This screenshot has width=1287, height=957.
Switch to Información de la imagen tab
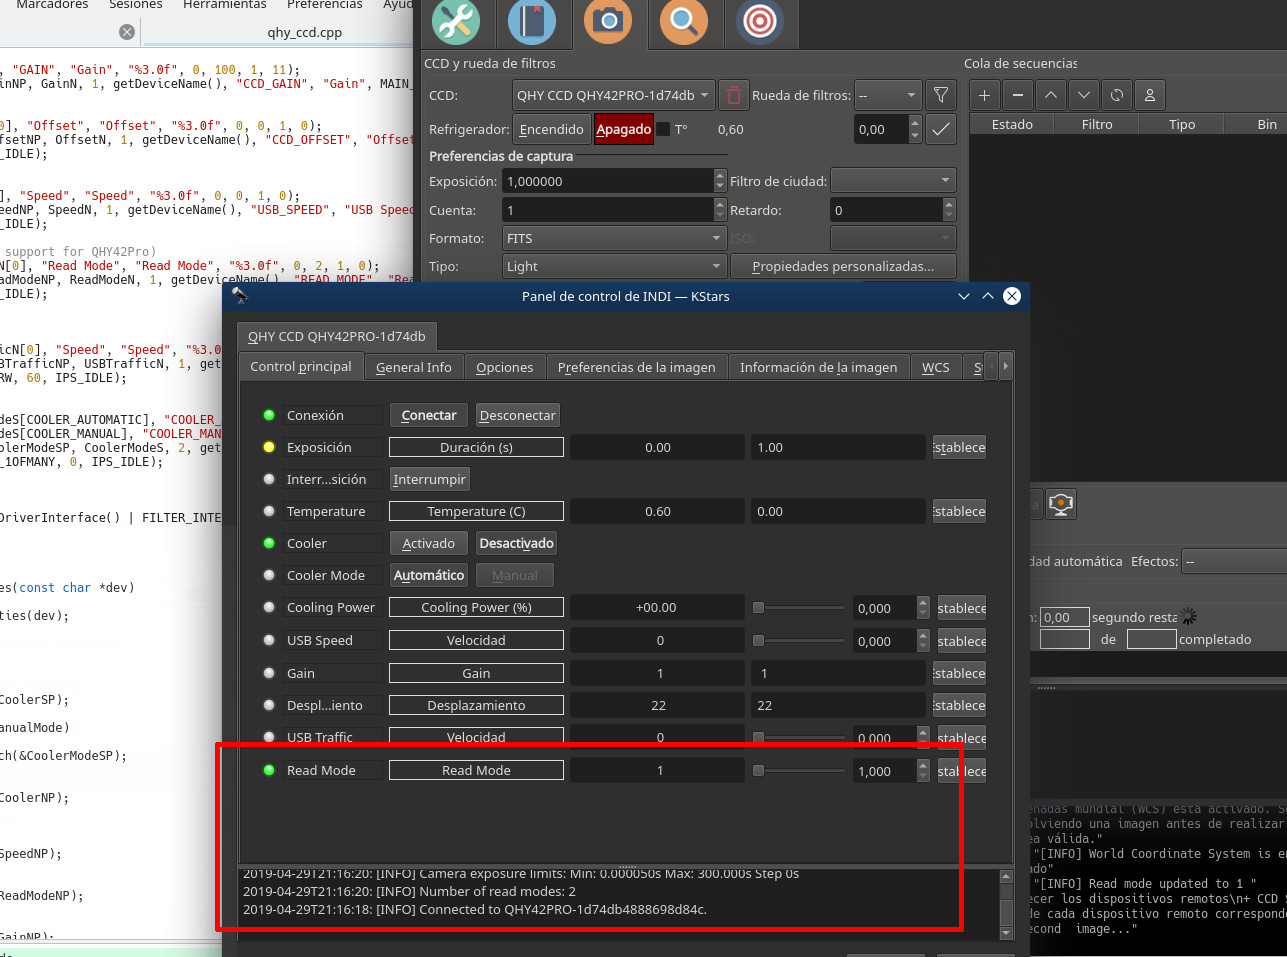[819, 367]
